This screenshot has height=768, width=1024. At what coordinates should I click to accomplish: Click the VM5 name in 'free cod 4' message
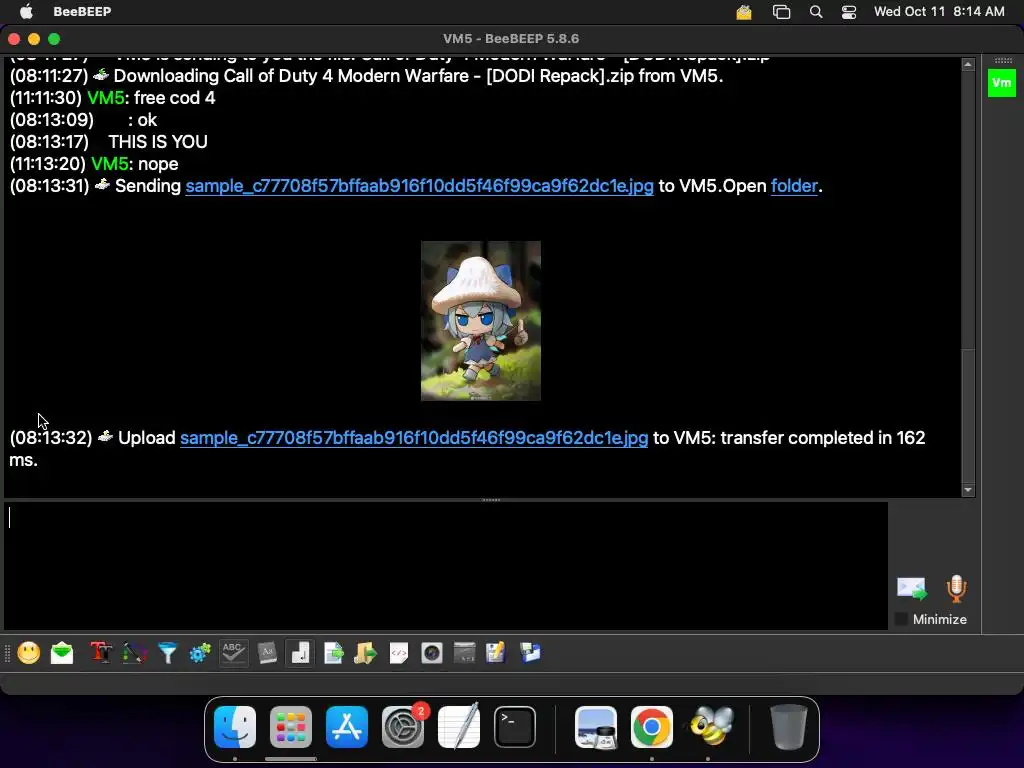coord(105,98)
